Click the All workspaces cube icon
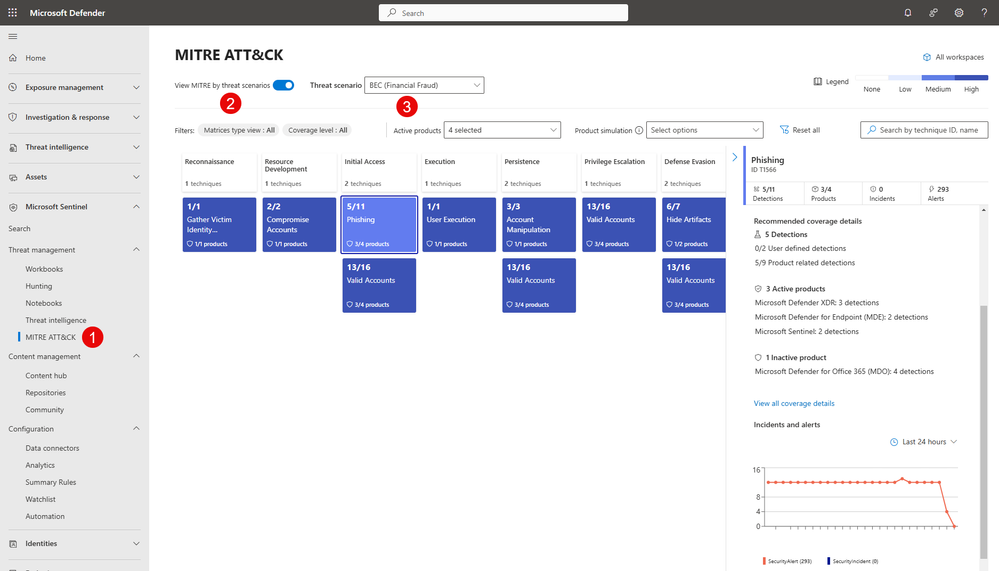 click(927, 57)
